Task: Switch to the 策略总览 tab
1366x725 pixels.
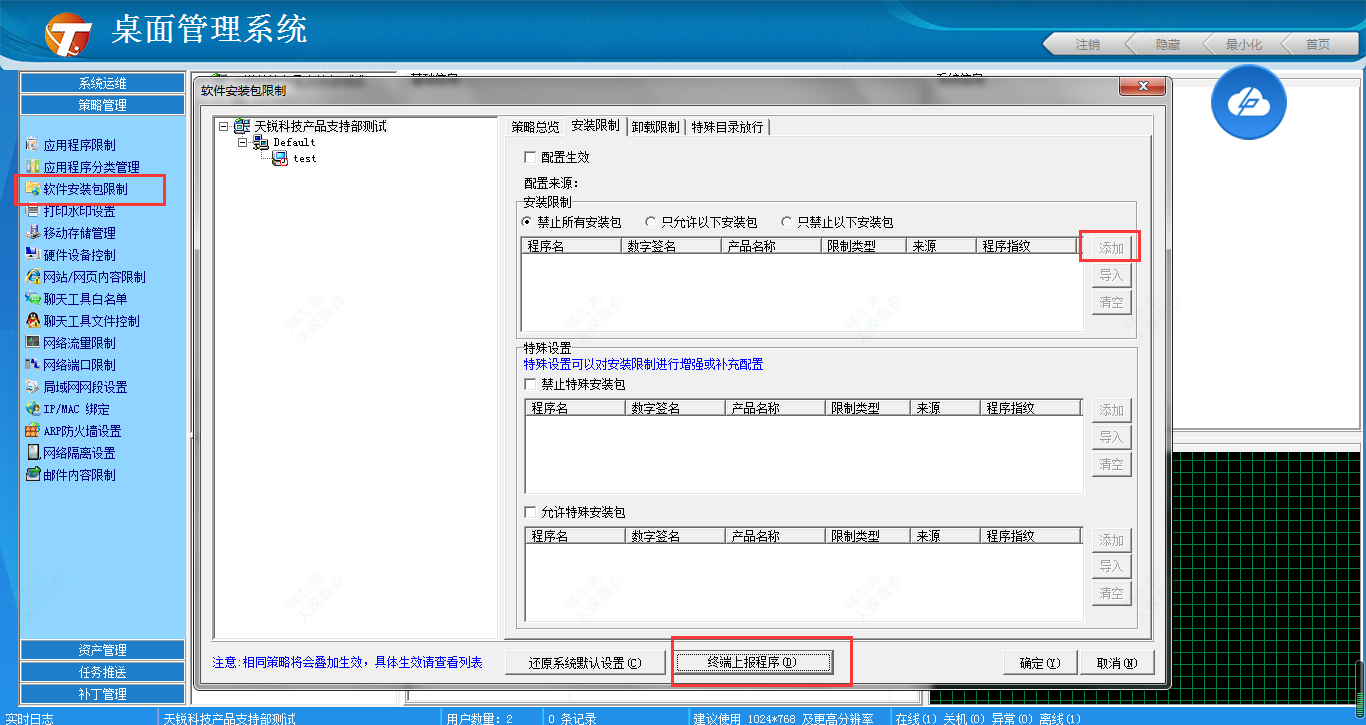Action: [536, 127]
